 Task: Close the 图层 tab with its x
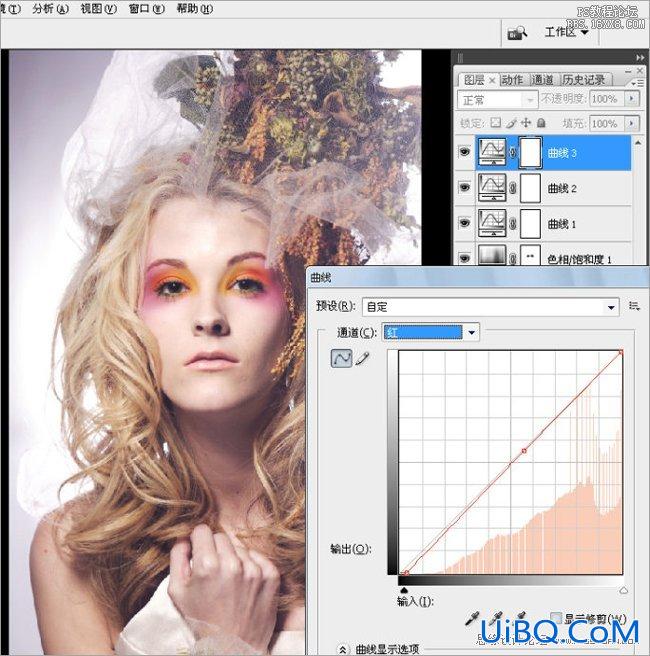492,80
